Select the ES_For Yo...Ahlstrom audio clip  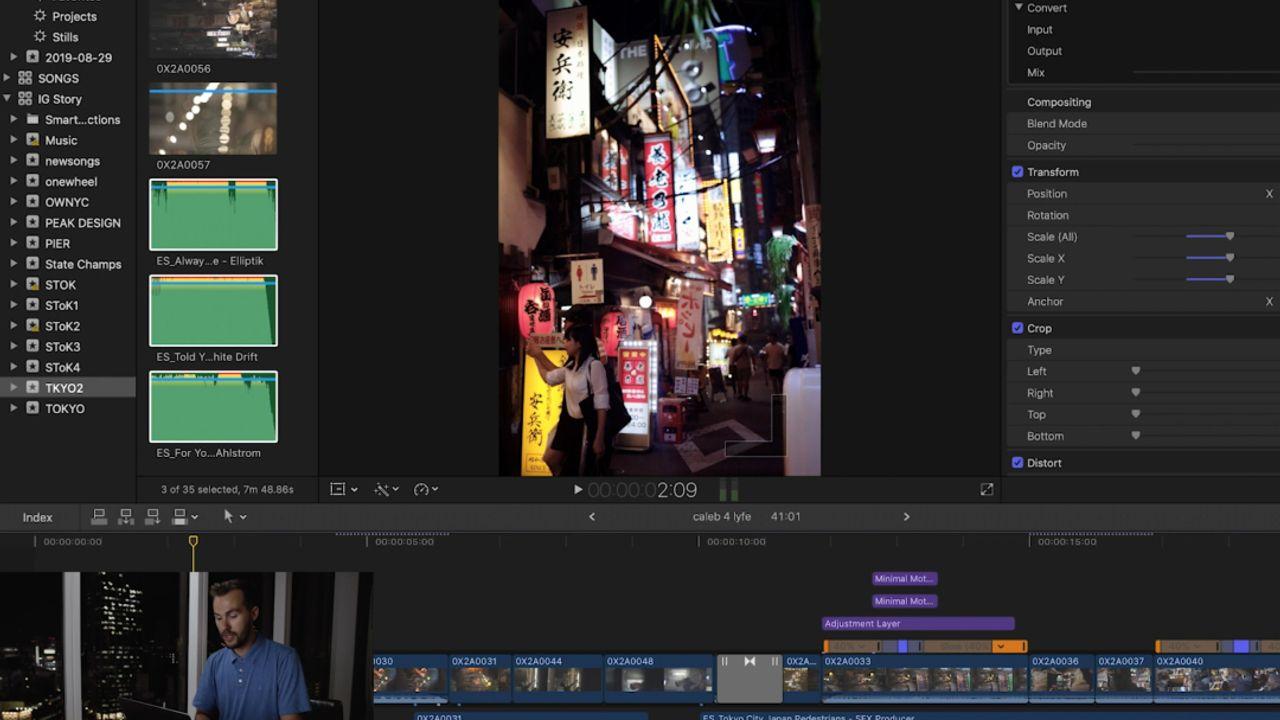tap(213, 406)
